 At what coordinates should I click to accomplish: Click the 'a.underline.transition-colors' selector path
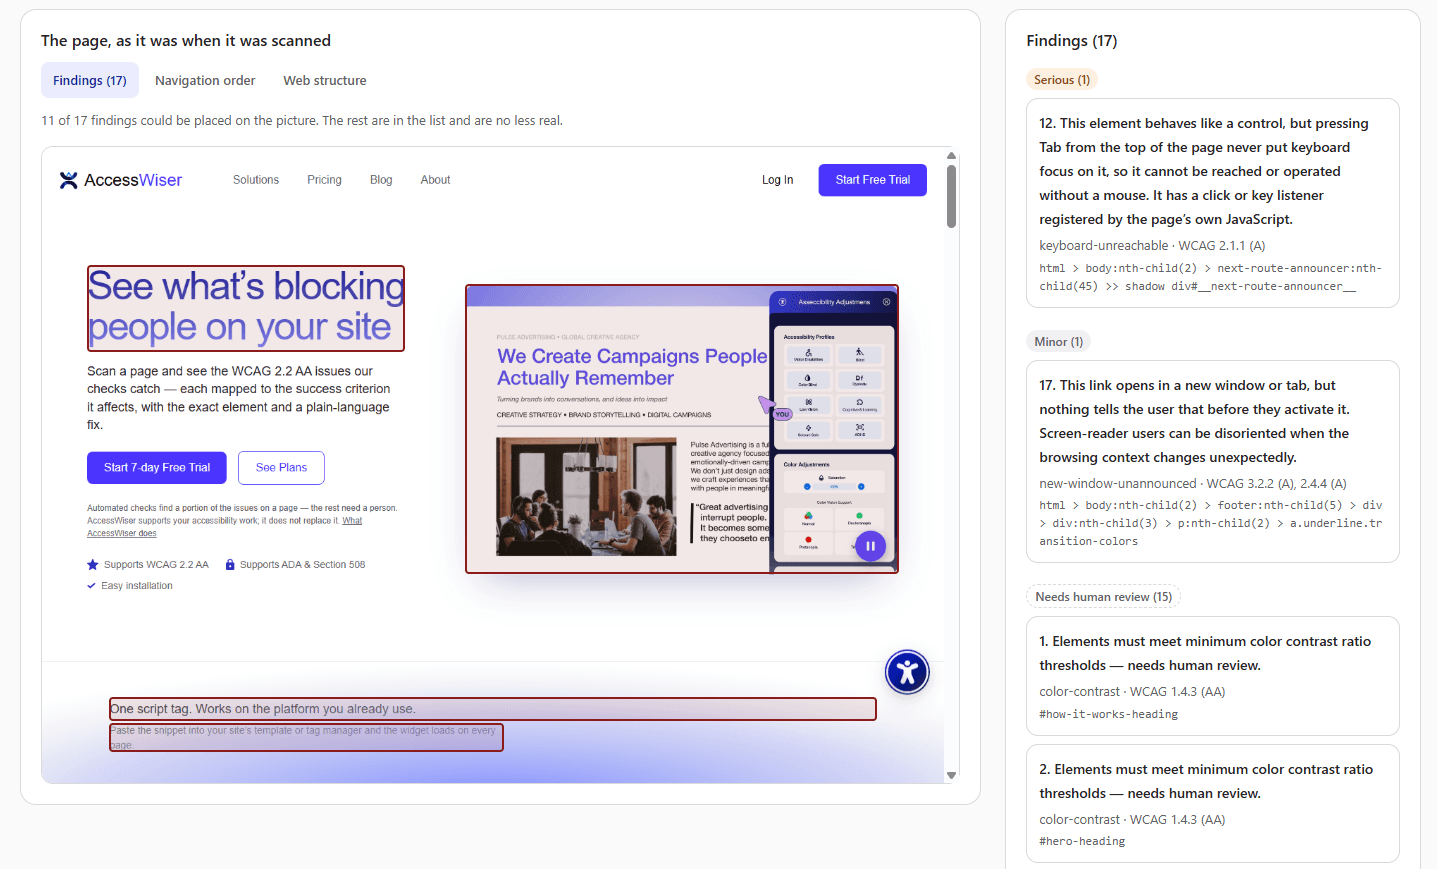click(1210, 523)
